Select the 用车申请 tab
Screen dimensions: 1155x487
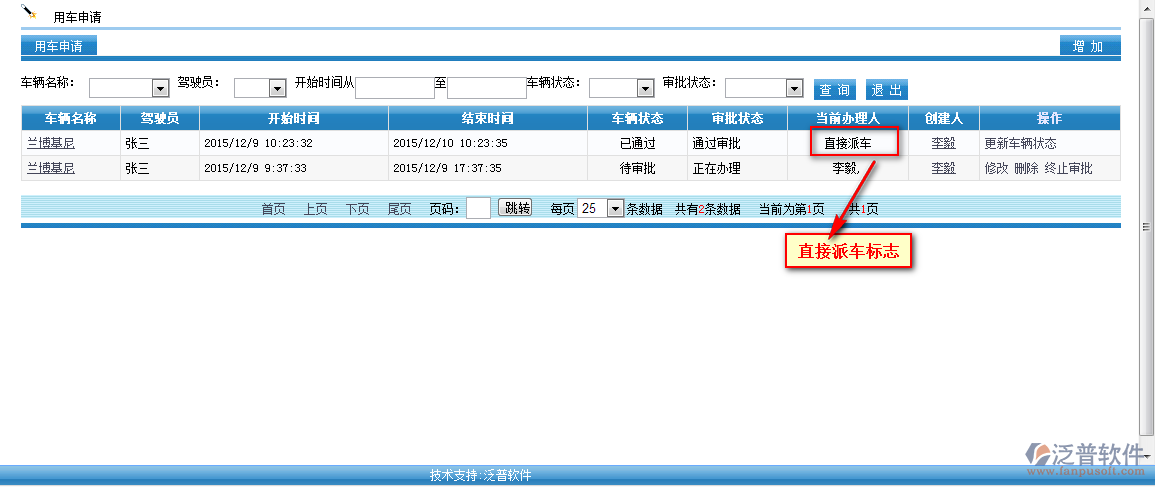58,46
